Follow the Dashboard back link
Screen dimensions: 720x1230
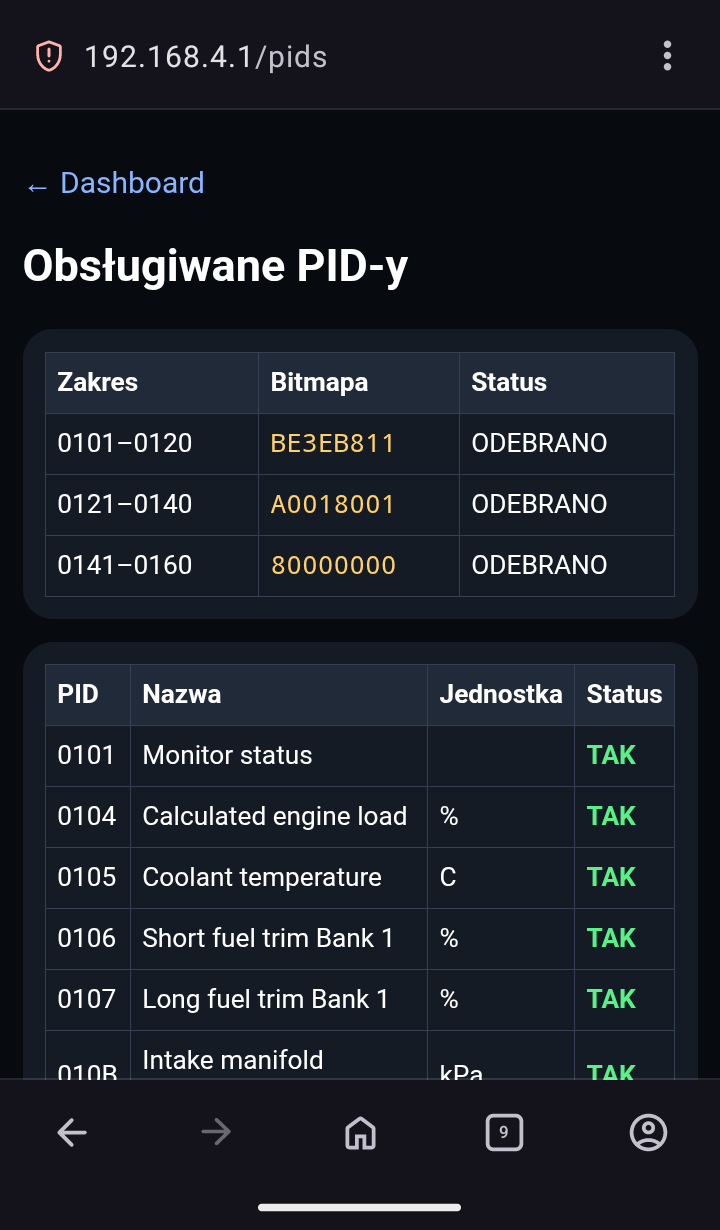tap(114, 183)
